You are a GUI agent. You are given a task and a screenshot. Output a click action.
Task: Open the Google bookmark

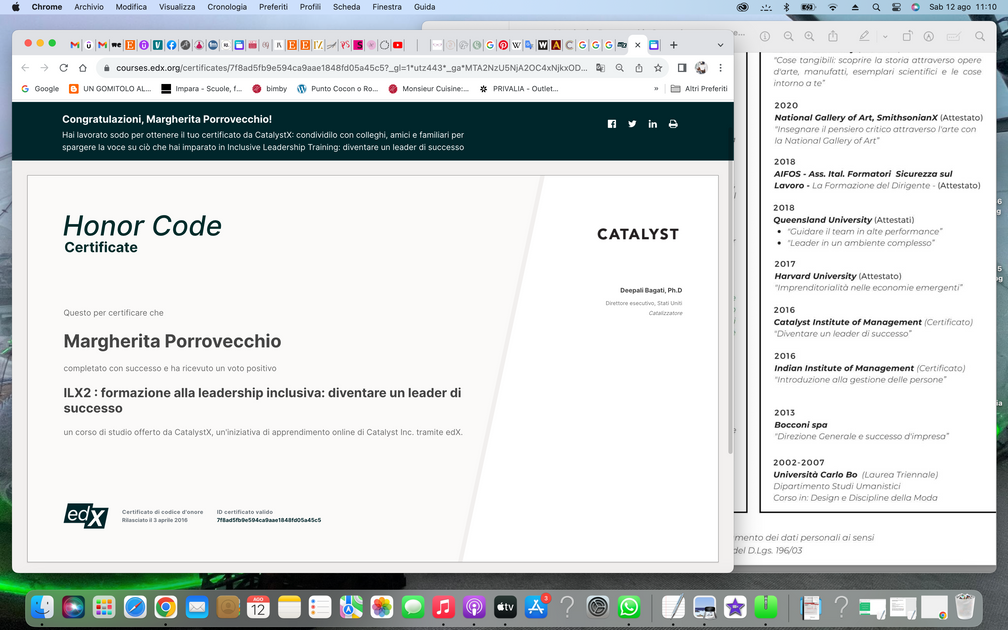[40, 89]
